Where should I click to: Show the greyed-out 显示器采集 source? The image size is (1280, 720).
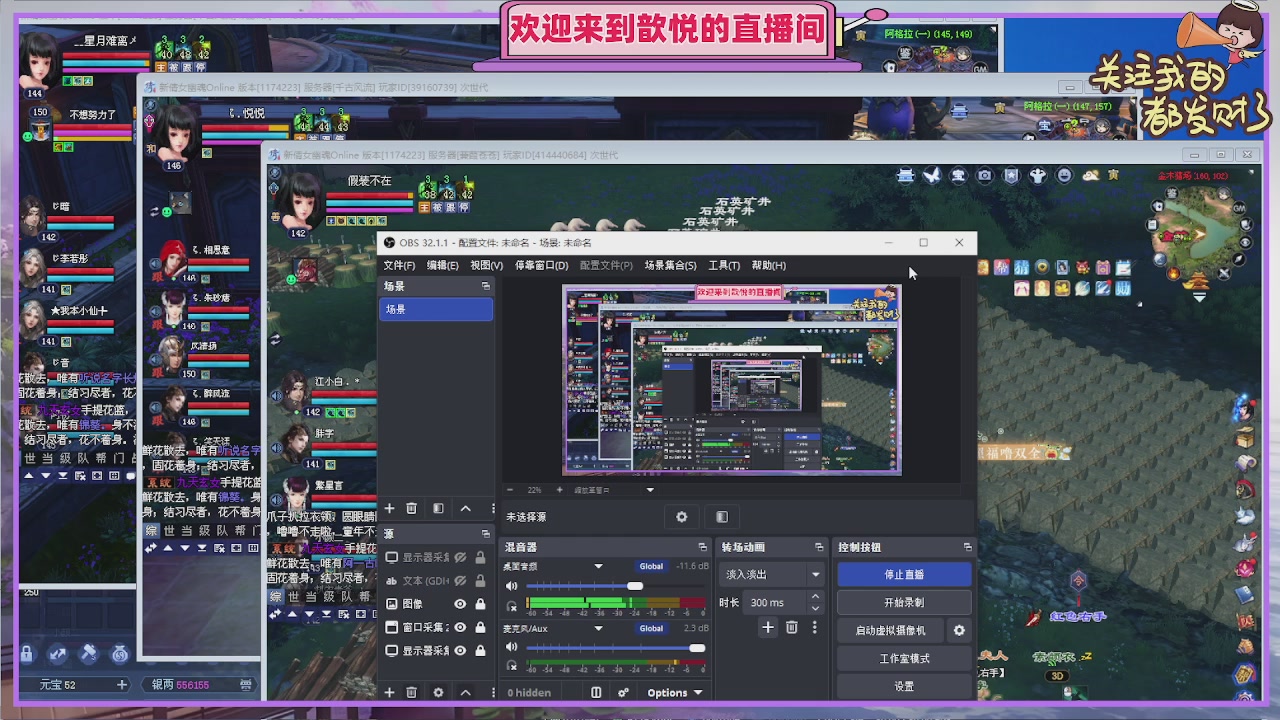point(460,557)
